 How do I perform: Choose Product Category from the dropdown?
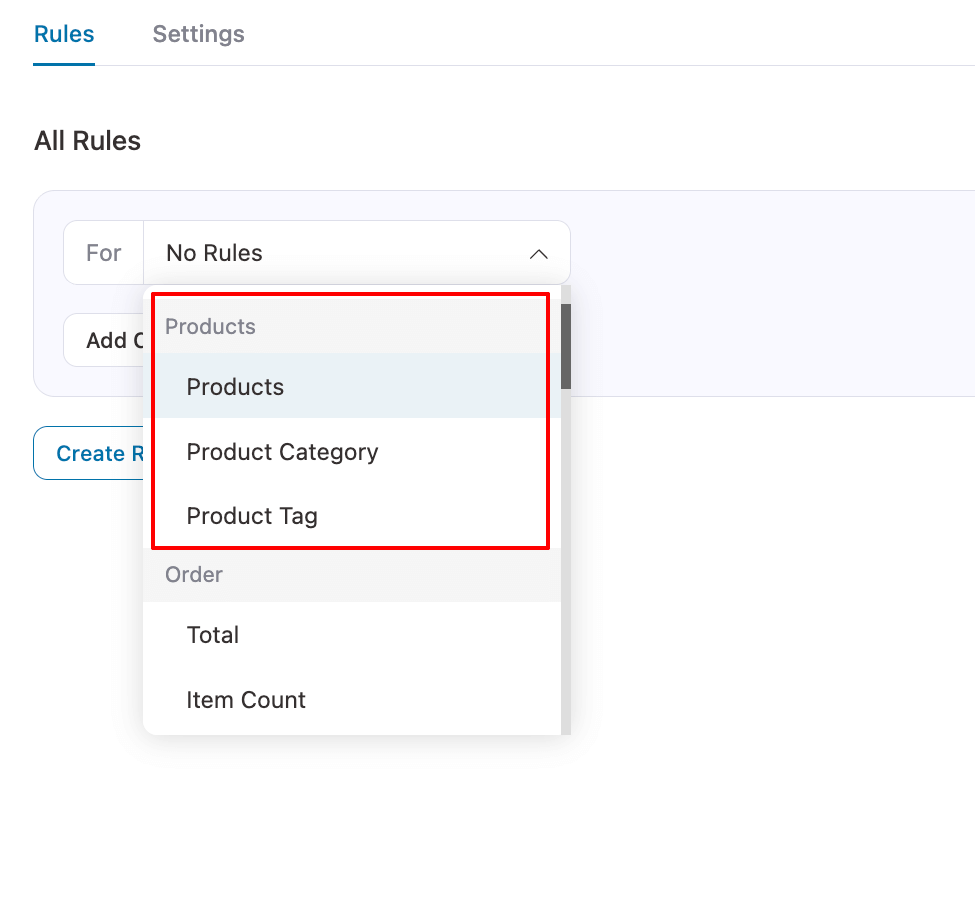pos(282,452)
